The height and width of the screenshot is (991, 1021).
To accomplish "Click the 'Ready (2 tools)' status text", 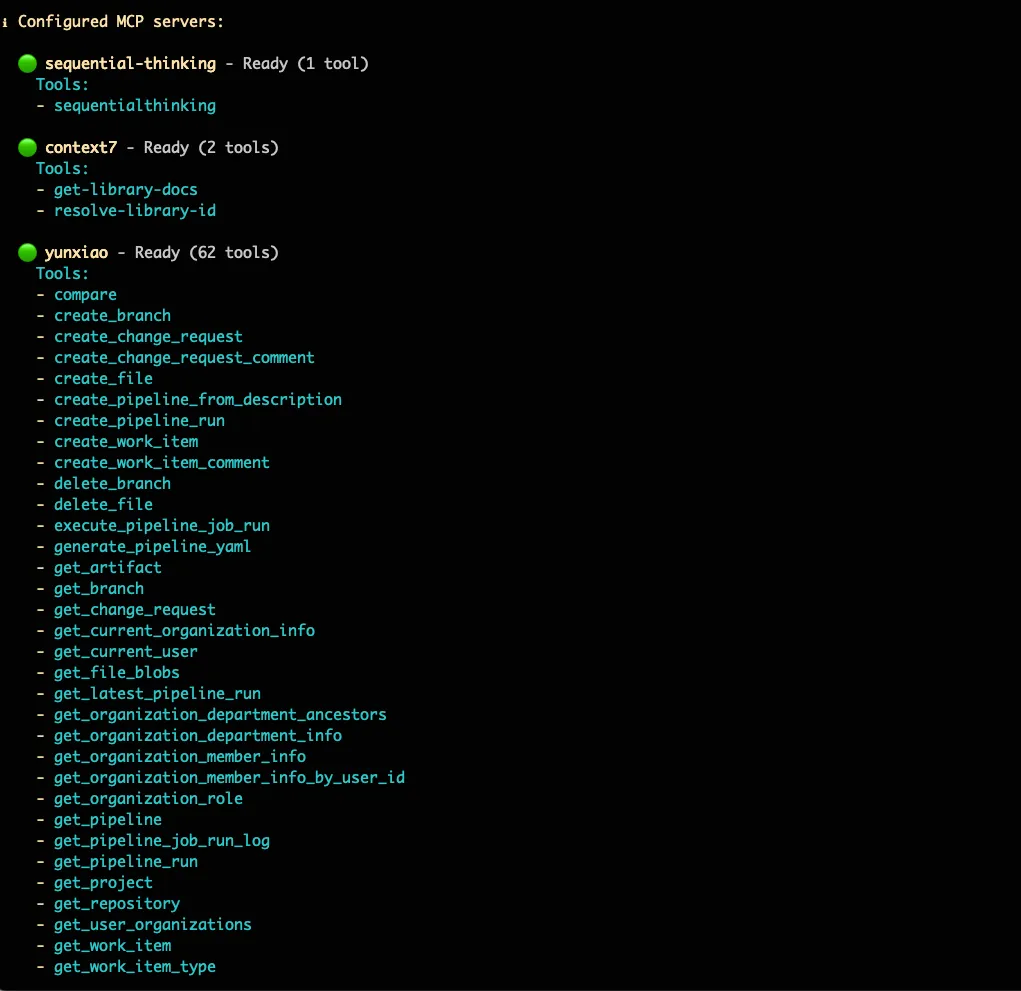I will pos(211,148).
